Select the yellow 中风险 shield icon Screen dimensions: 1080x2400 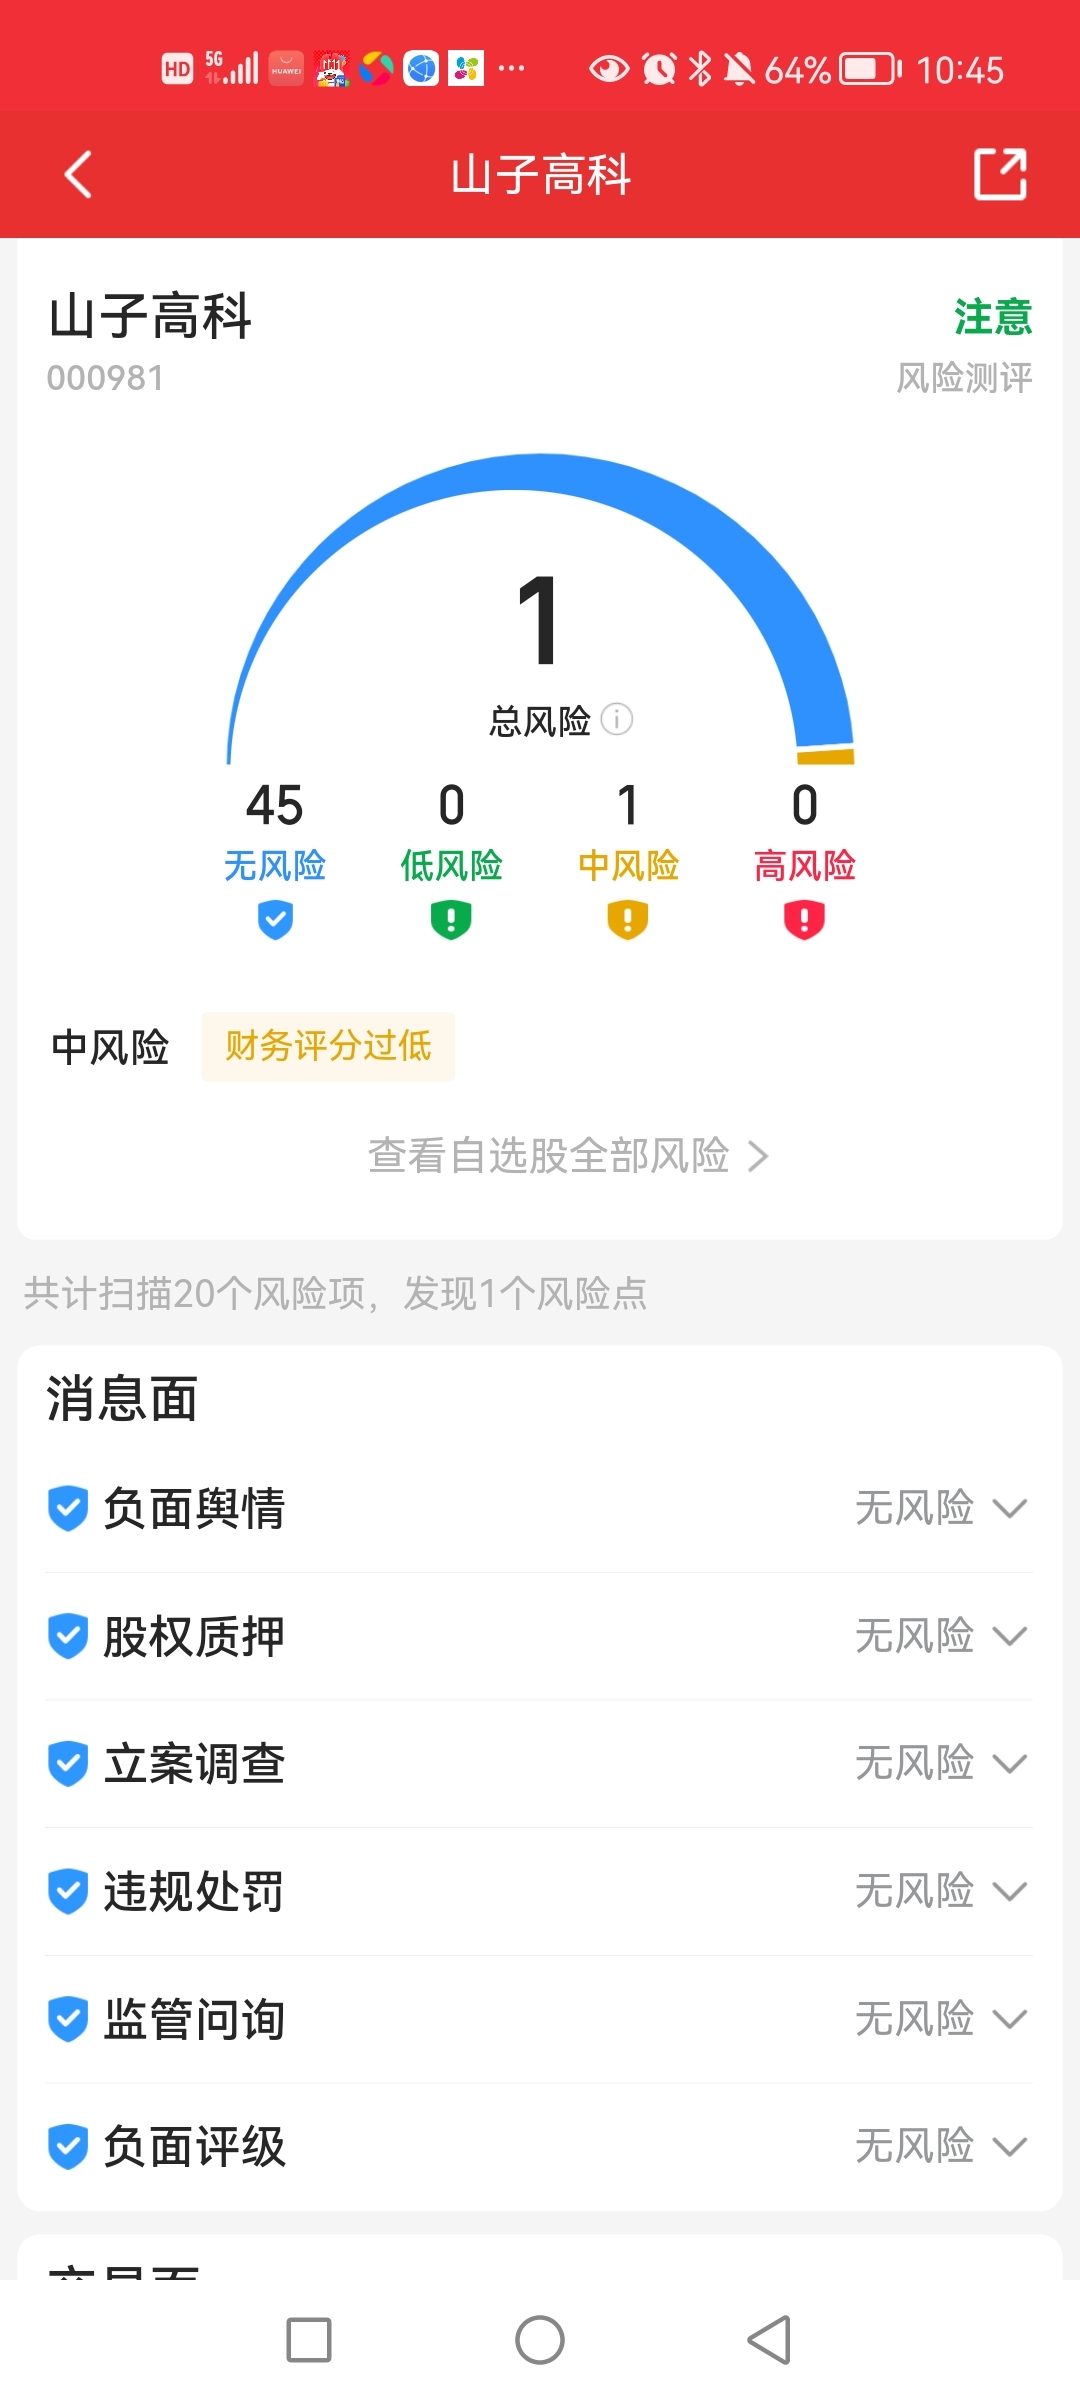[x=628, y=920]
